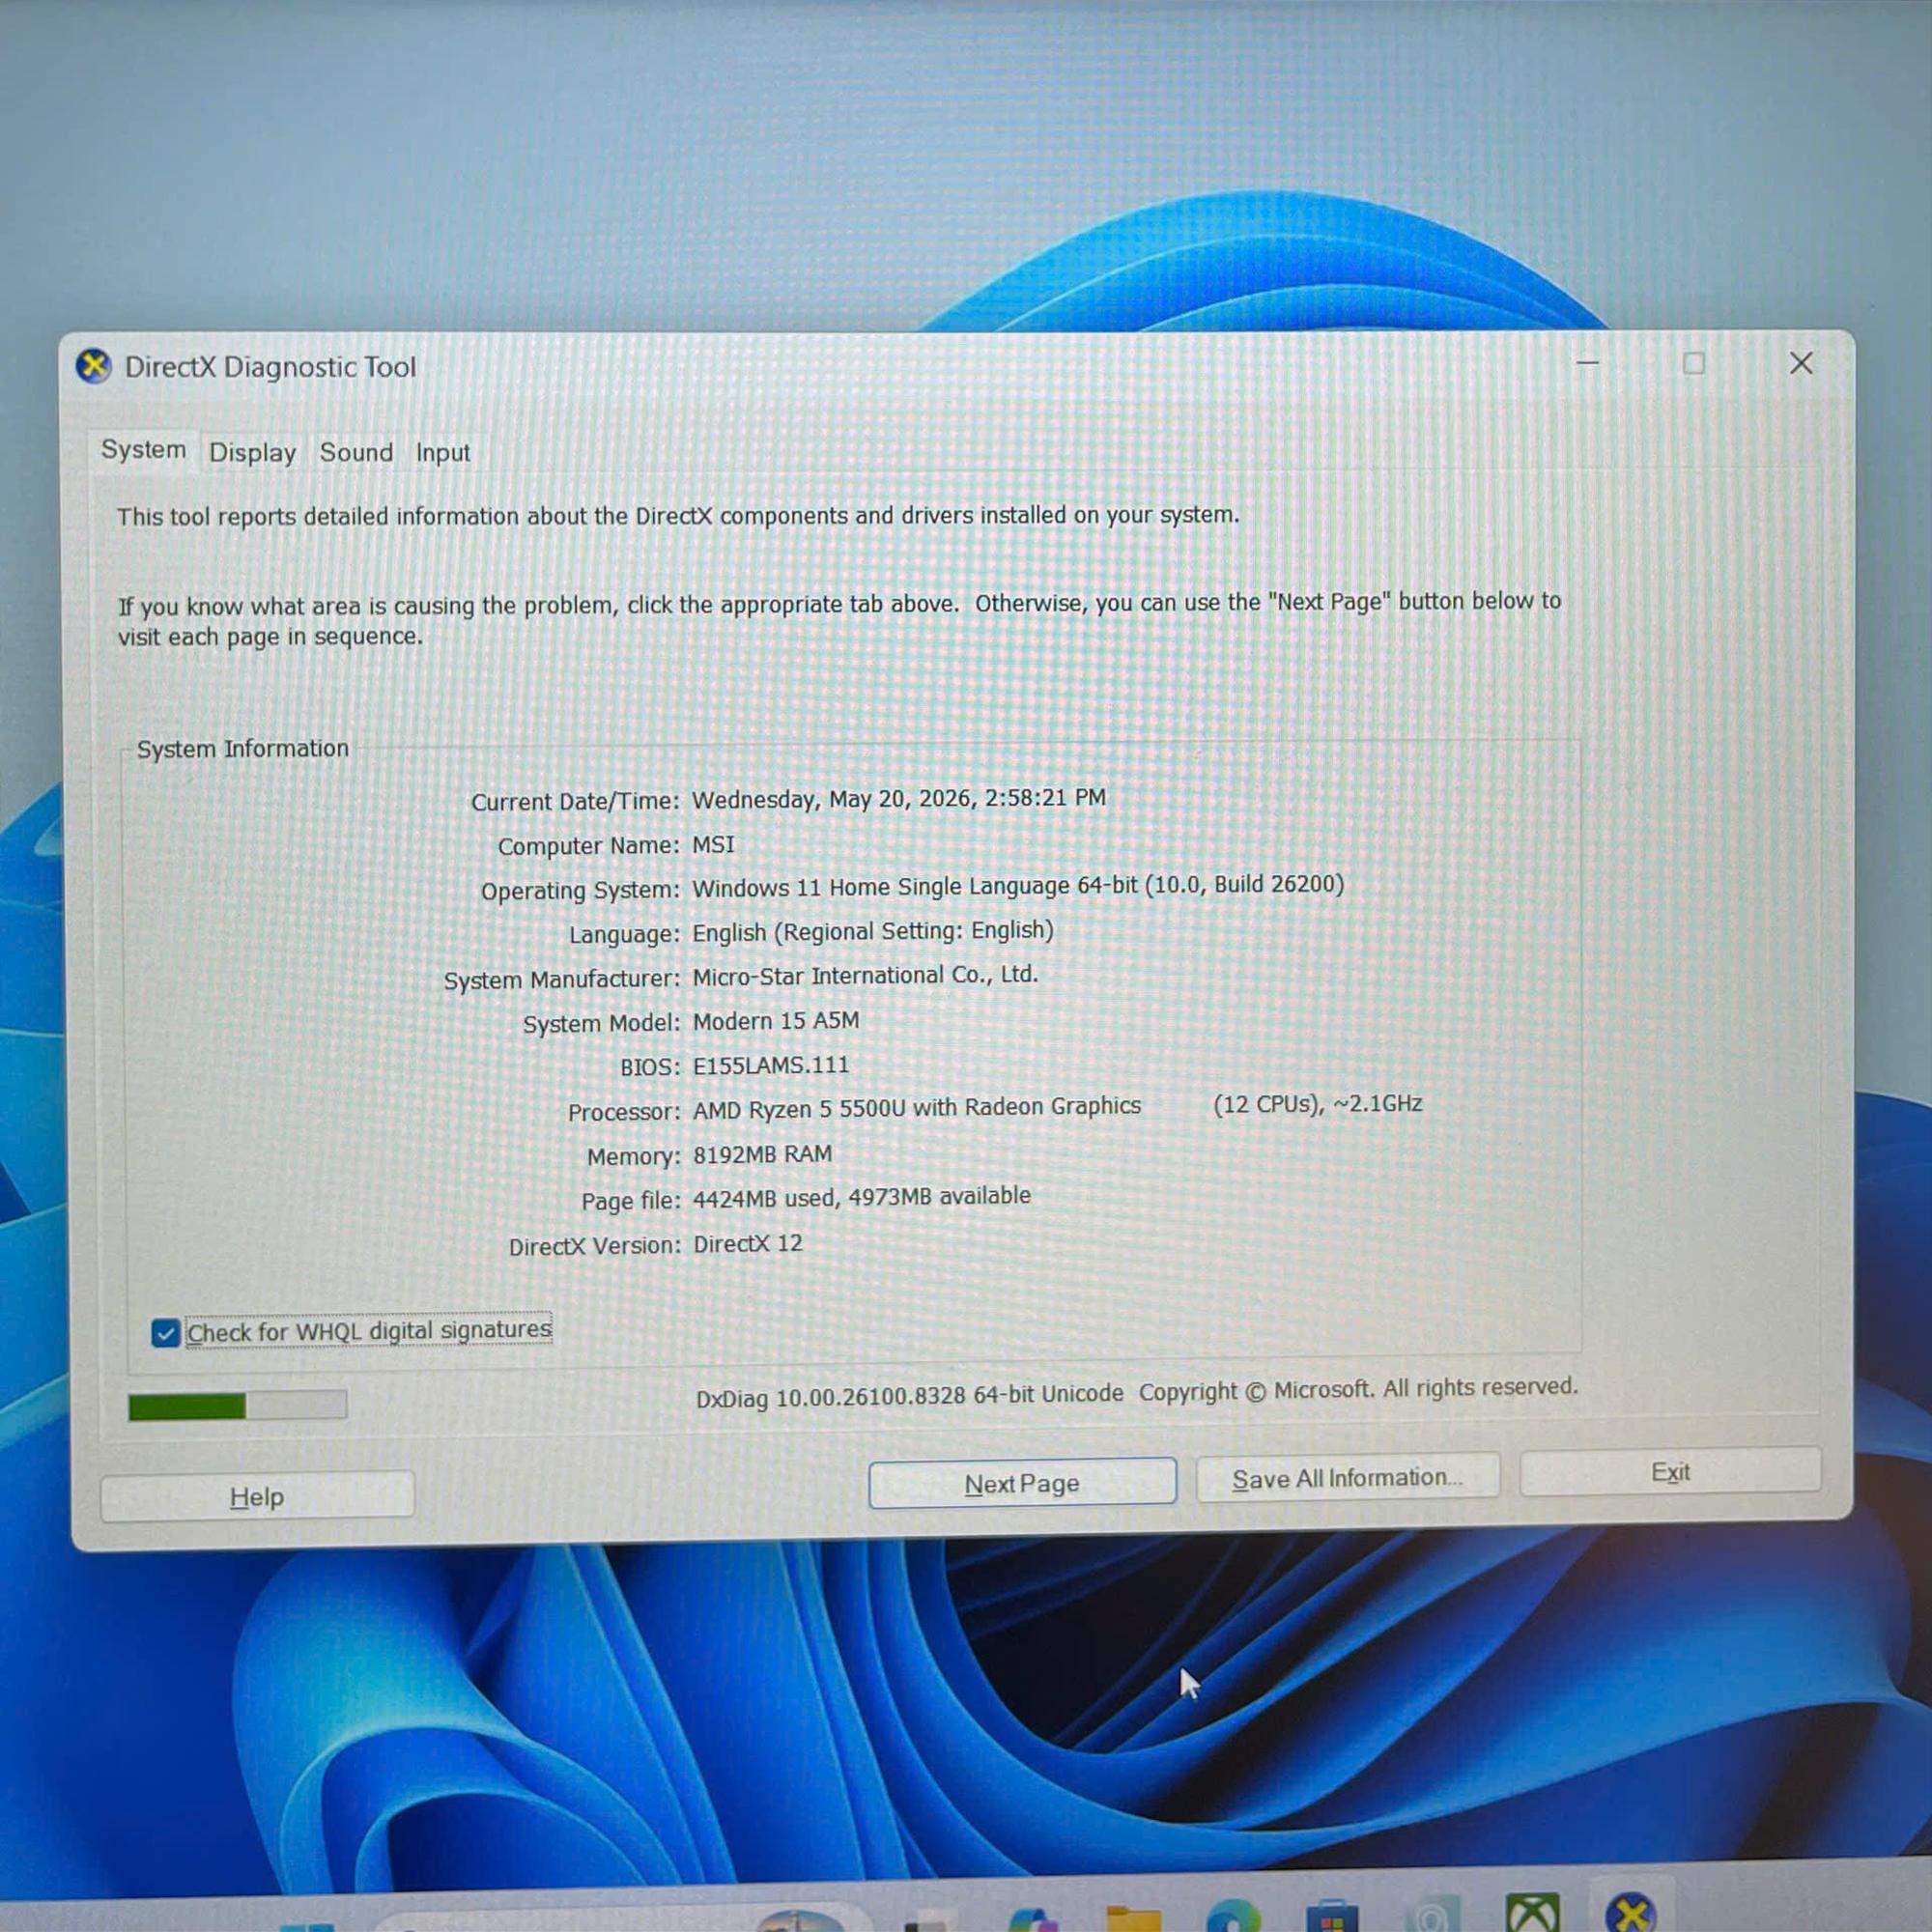Screen dimensions: 1932x1932
Task: Click the Next Page button
Action: pyautogui.click(x=1022, y=1483)
